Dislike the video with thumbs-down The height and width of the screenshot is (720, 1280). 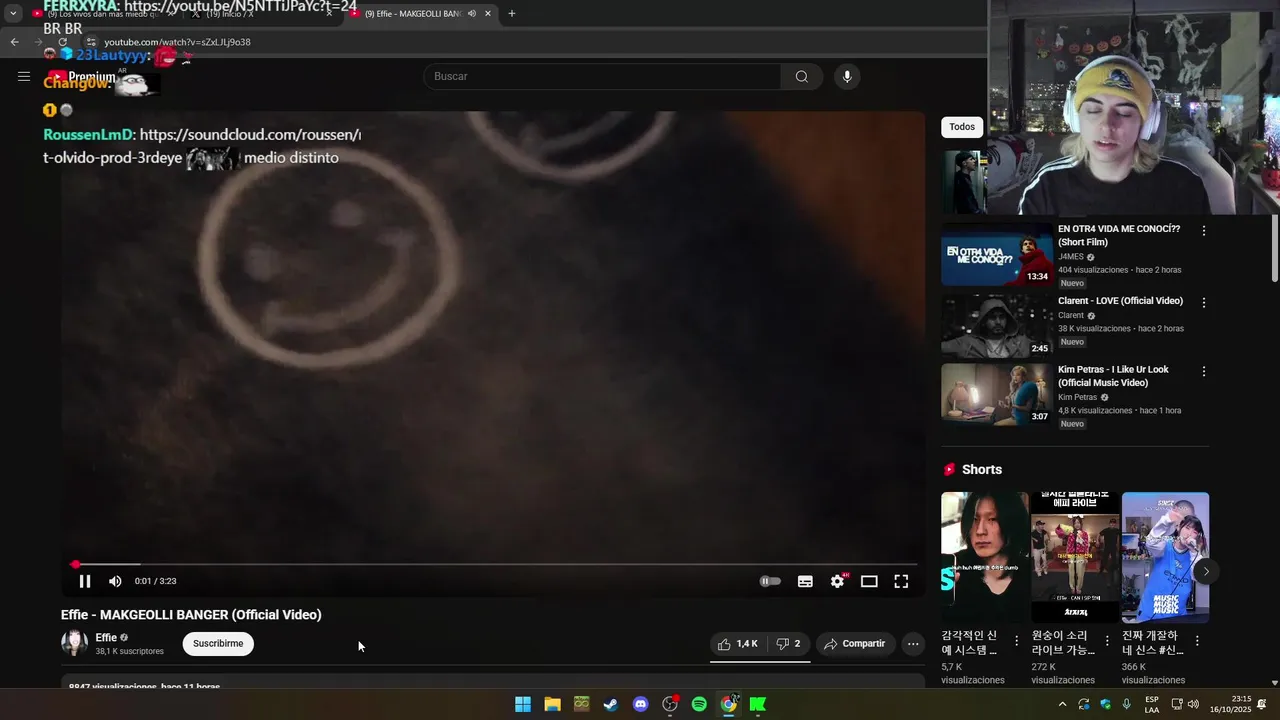click(x=788, y=644)
